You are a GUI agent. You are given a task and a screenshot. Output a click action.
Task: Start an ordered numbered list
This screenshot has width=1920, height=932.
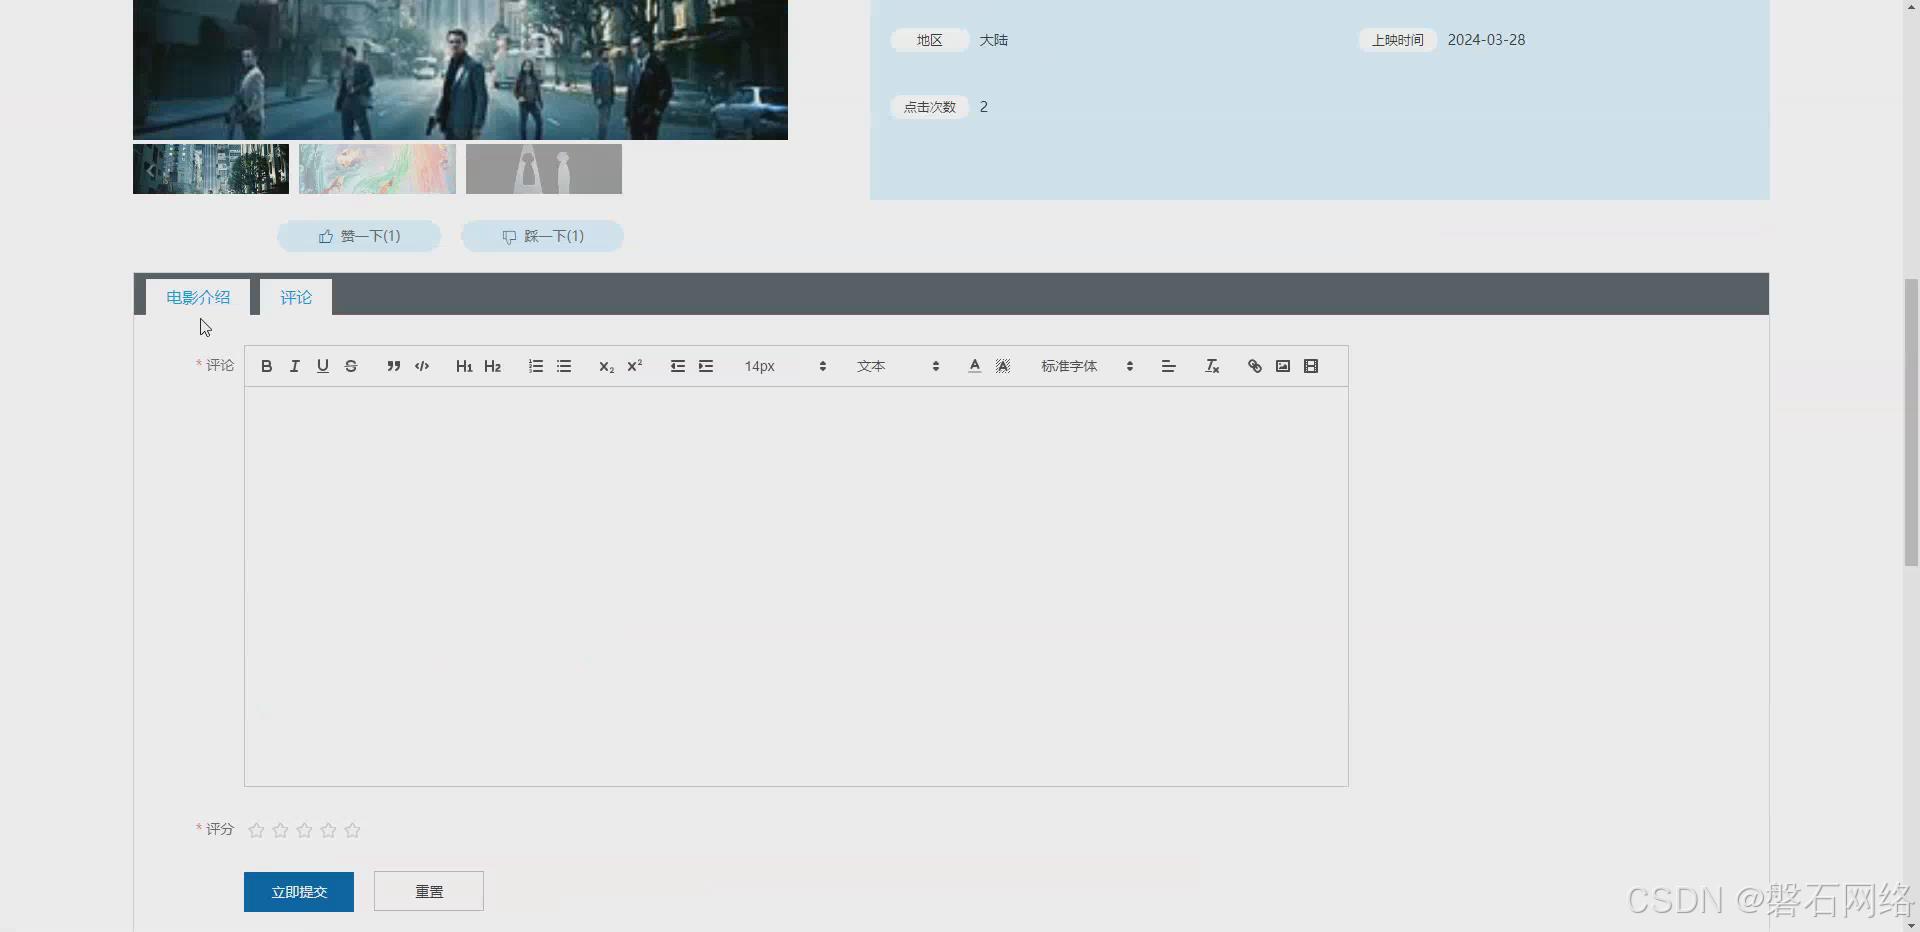pos(536,366)
